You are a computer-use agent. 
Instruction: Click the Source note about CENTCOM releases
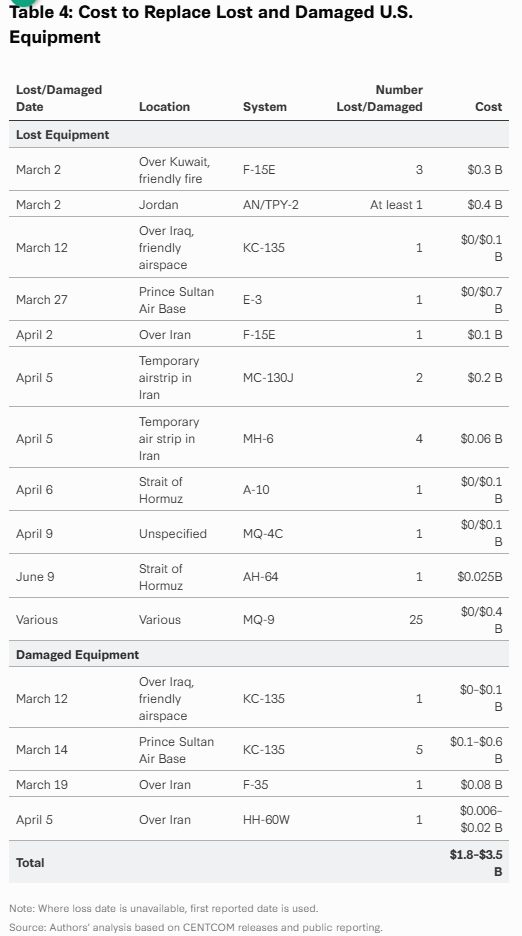[195, 927]
